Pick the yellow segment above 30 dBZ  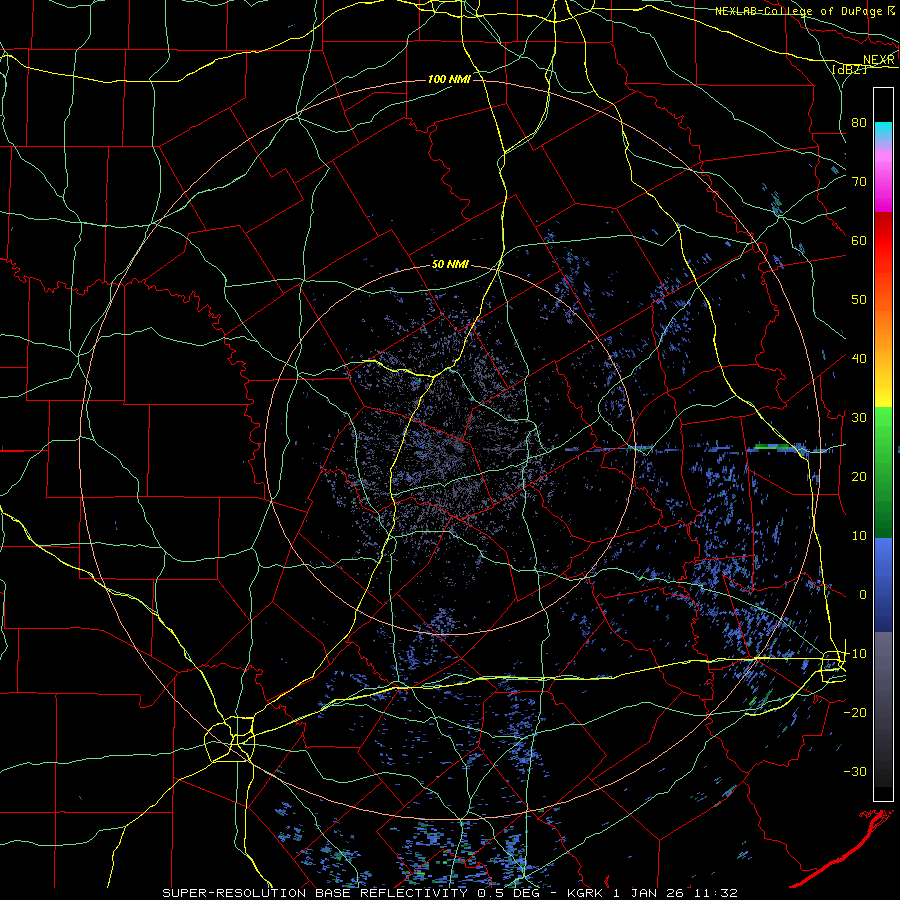[x=883, y=390]
